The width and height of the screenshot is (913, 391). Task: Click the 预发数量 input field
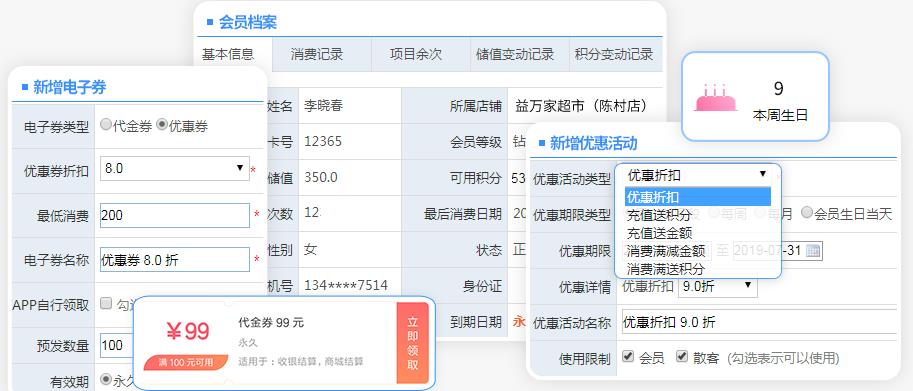(118, 345)
